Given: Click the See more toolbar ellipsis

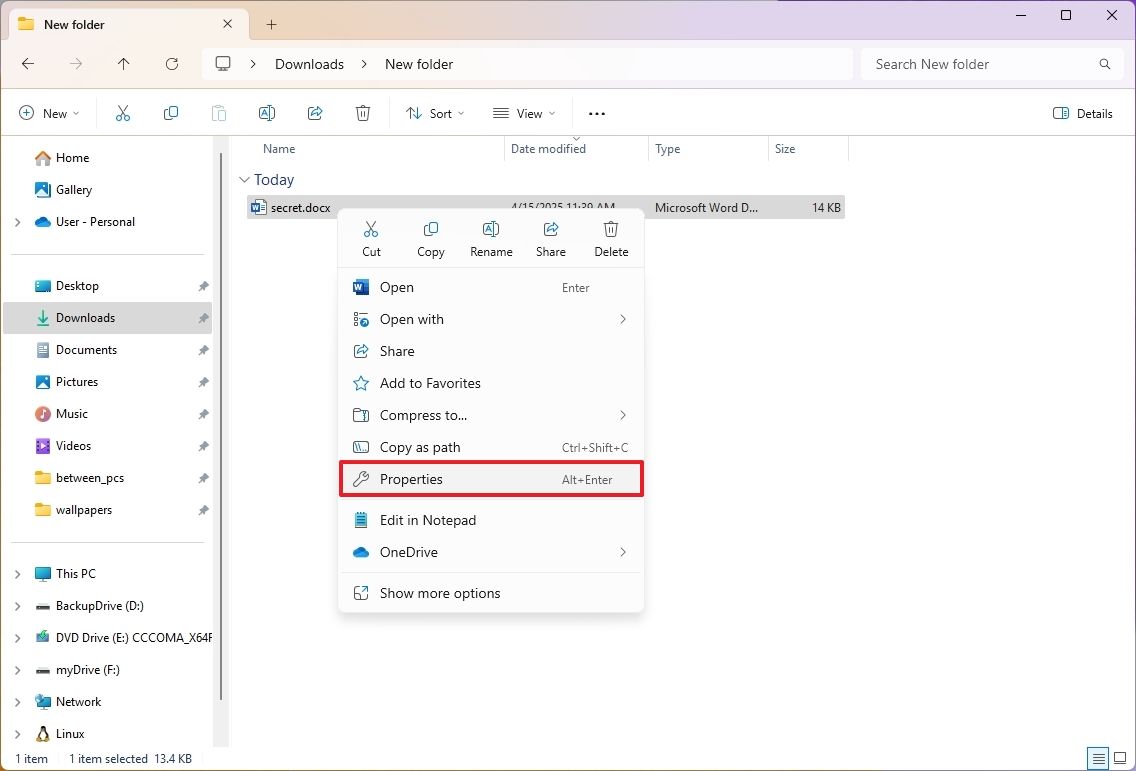Looking at the screenshot, I should tap(596, 113).
